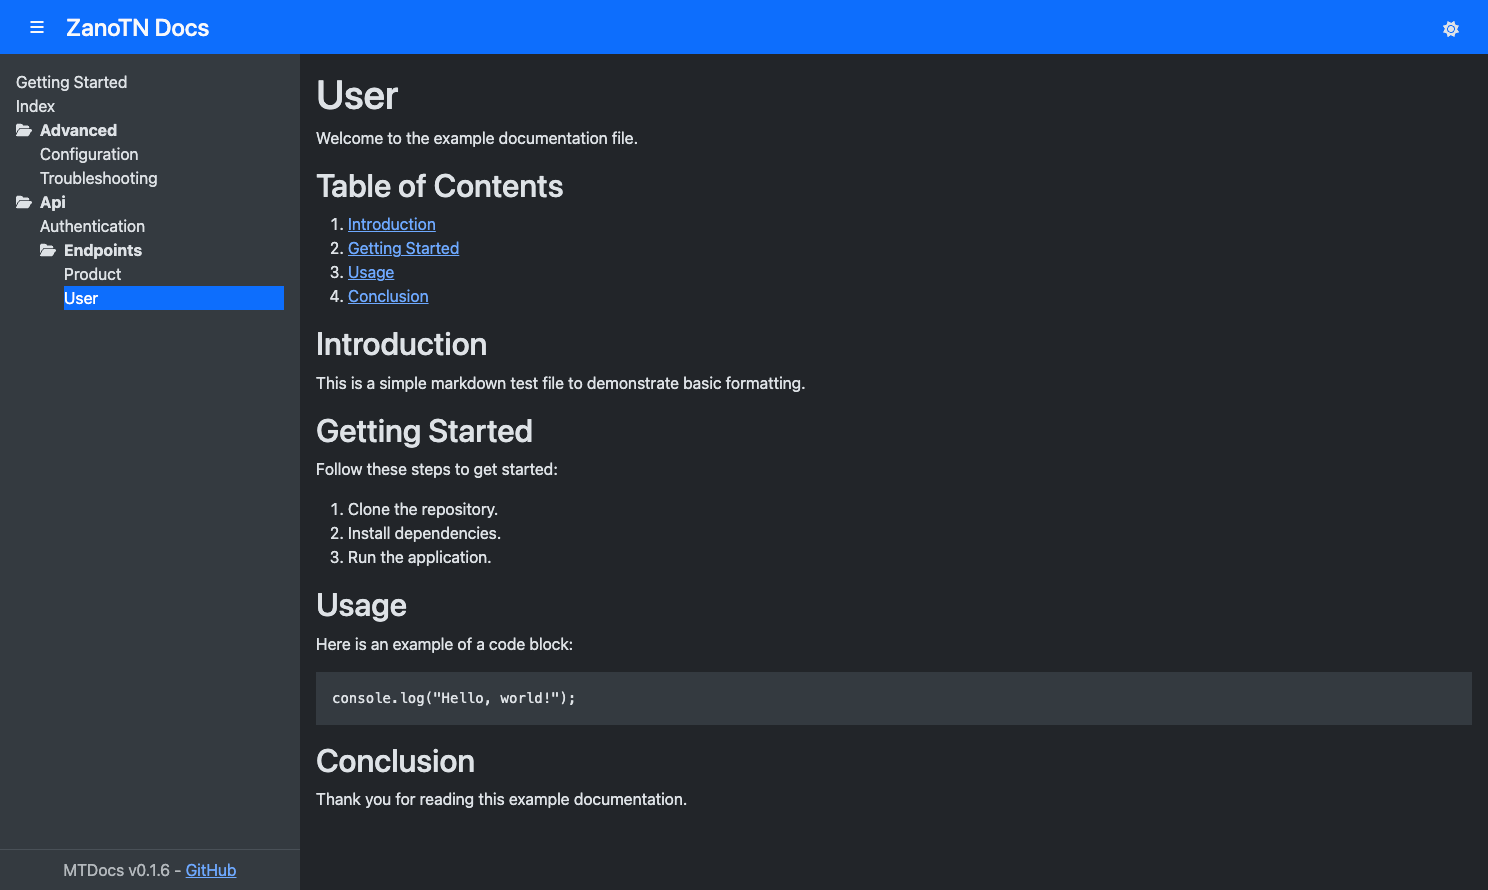1488x890 pixels.
Task: Collapse the Api section in the sidebar
Action: click(x=52, y=202)
